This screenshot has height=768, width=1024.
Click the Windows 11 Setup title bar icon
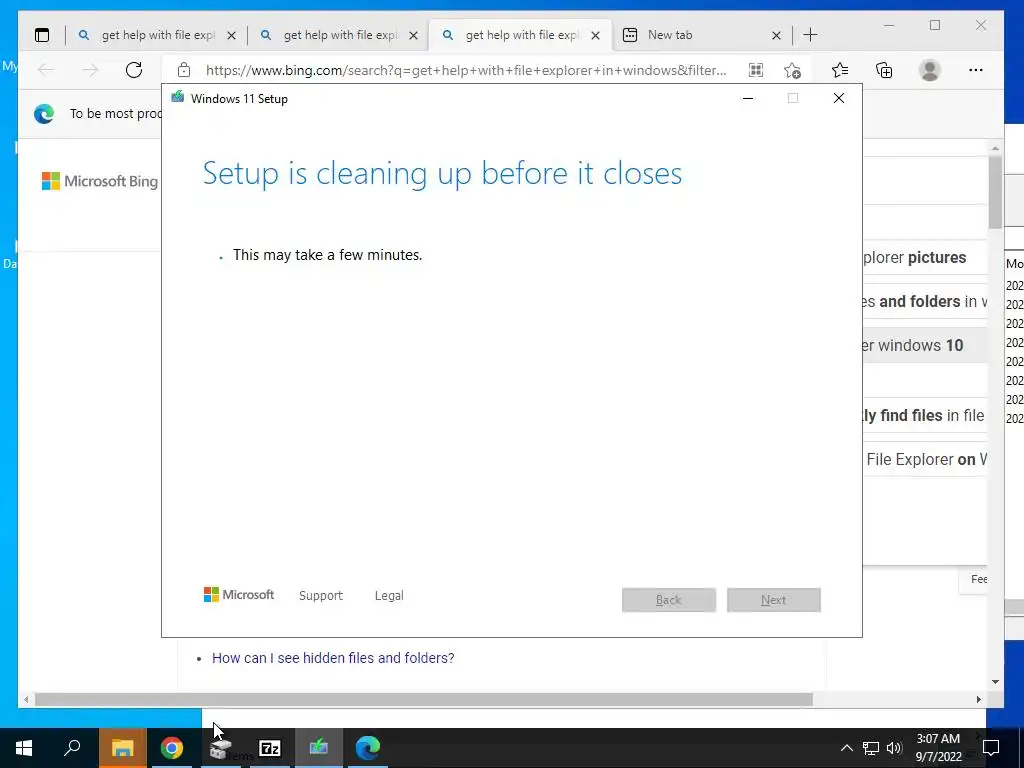(178, 97)
